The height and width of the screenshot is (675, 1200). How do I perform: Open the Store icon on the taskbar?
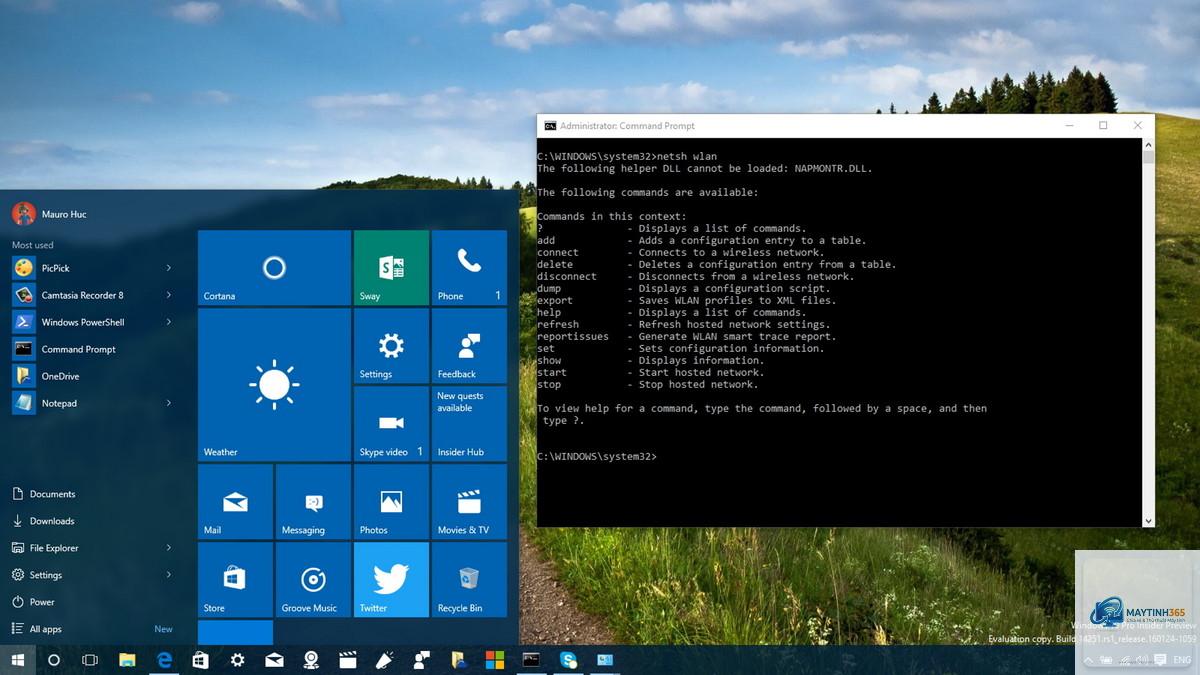[200, 660]
